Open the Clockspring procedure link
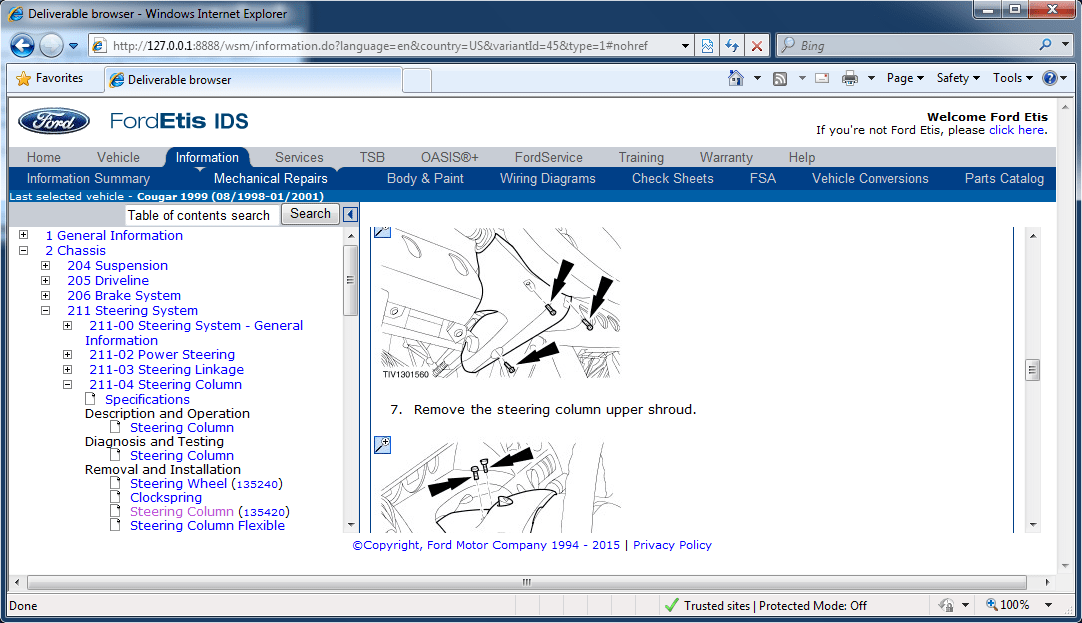 click(x=166, y=497)
